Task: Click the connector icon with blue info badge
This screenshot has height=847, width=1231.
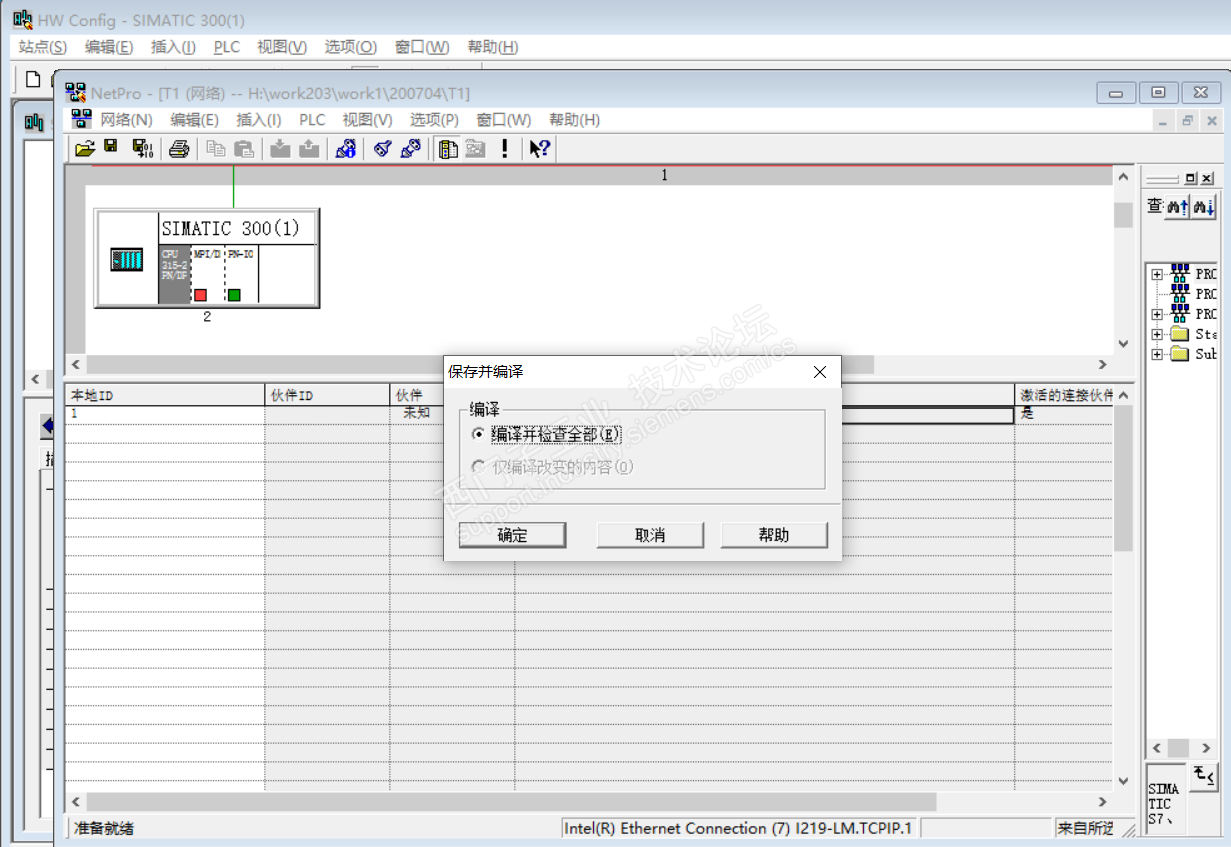Action: tap(346, 149)
